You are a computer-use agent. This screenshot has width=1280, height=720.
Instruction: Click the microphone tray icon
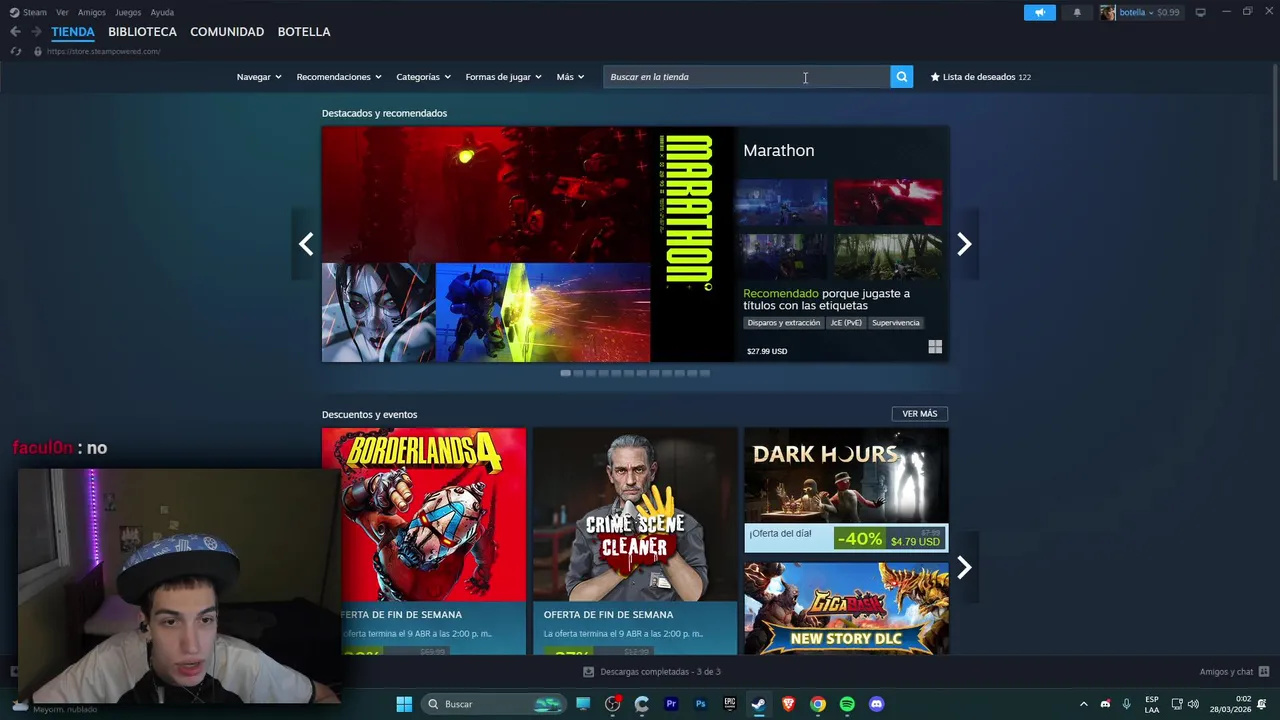[x=1127, y=704]
